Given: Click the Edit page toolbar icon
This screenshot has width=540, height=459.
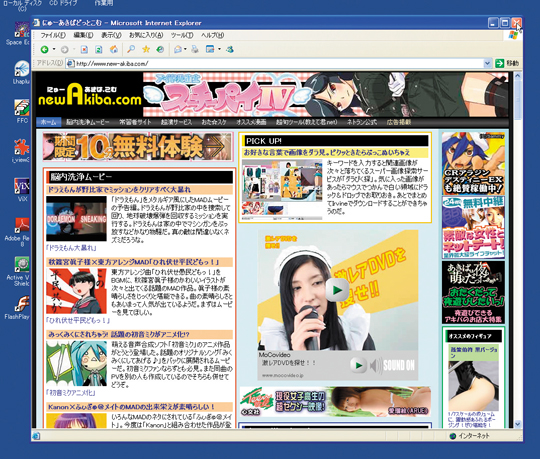Looking at the screenshot, I should pyautogui.click(x=210, y=49).
